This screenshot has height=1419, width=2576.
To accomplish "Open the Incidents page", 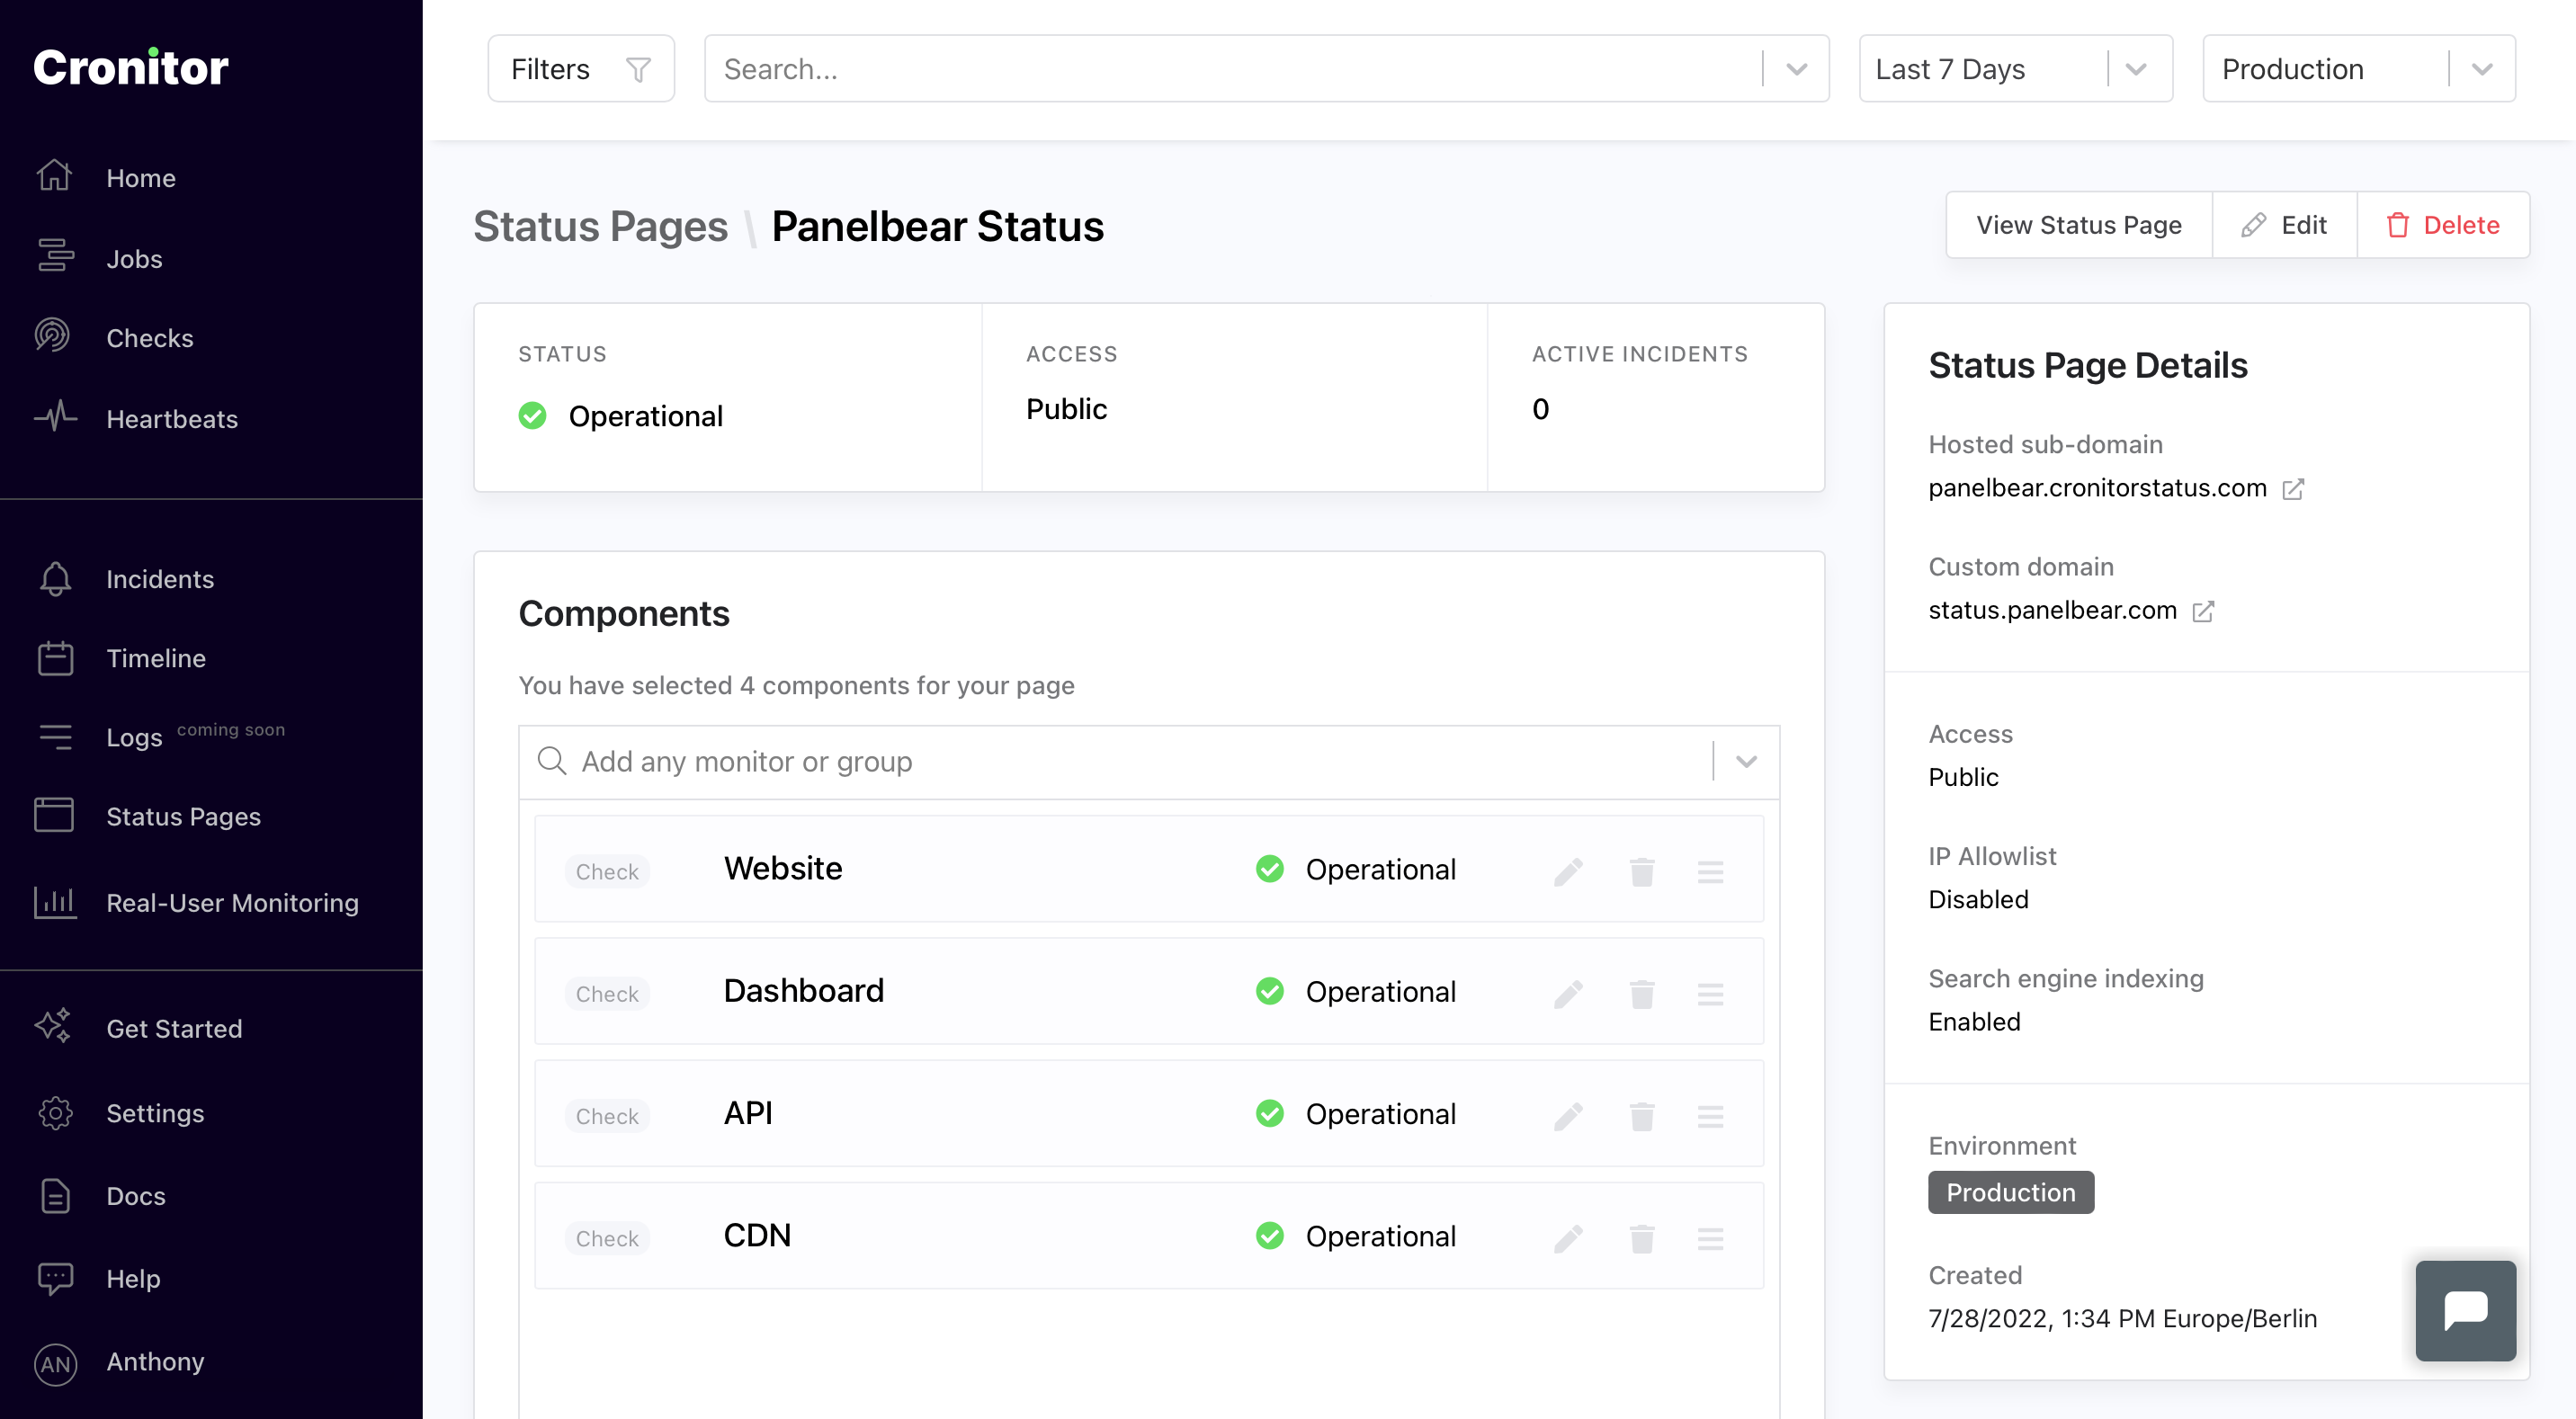I will 160,578.
